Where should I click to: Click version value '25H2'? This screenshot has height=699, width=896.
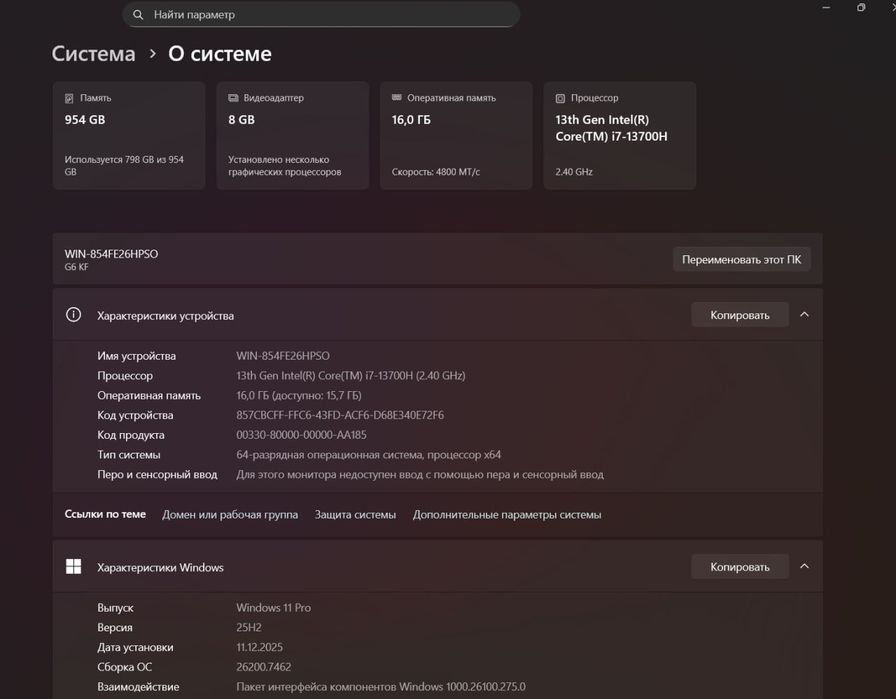[x=249, y=628]
